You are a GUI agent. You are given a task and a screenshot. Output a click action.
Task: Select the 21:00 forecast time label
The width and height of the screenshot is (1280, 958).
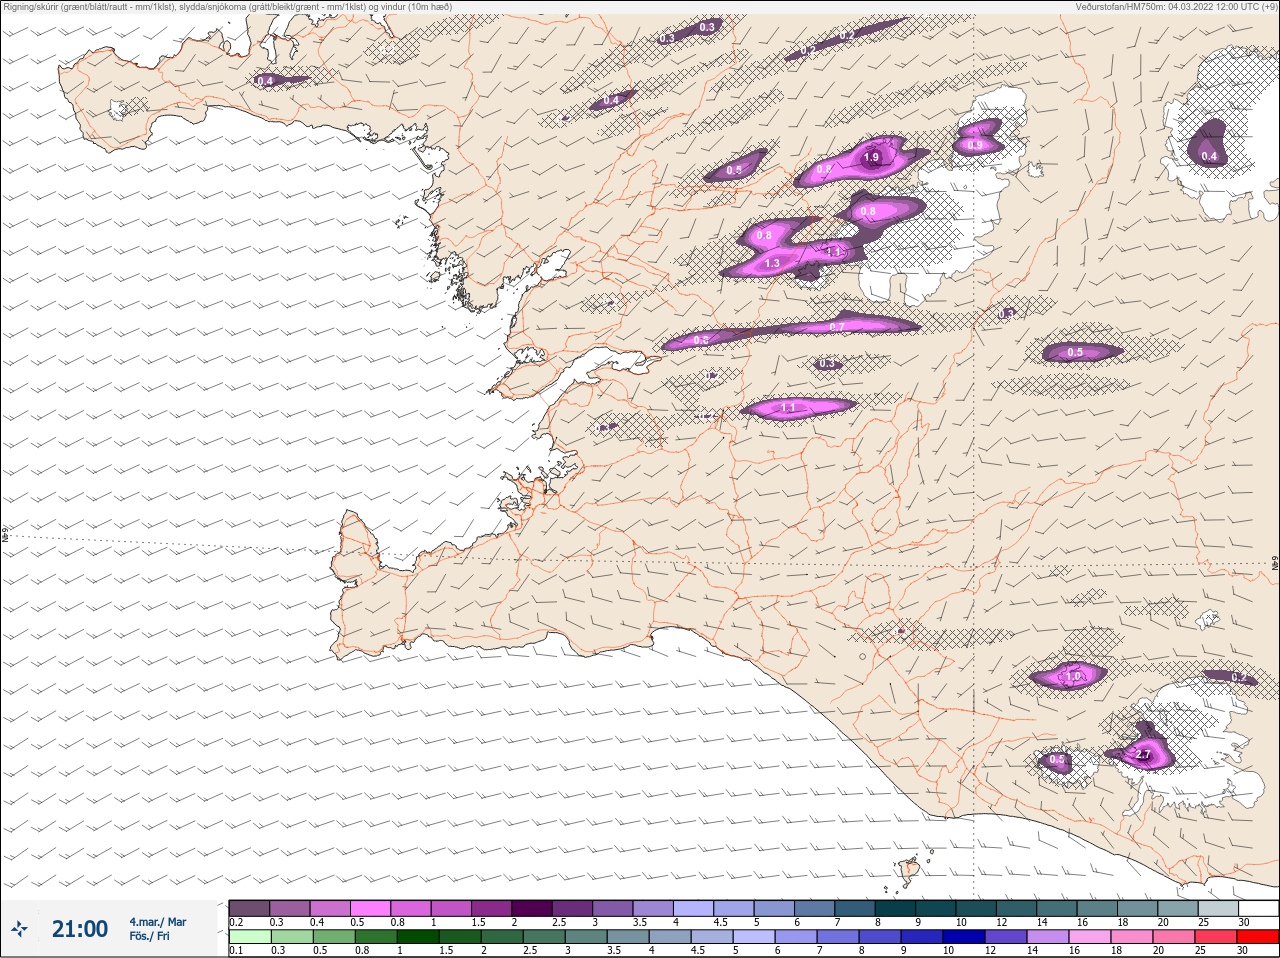[79, 929]
